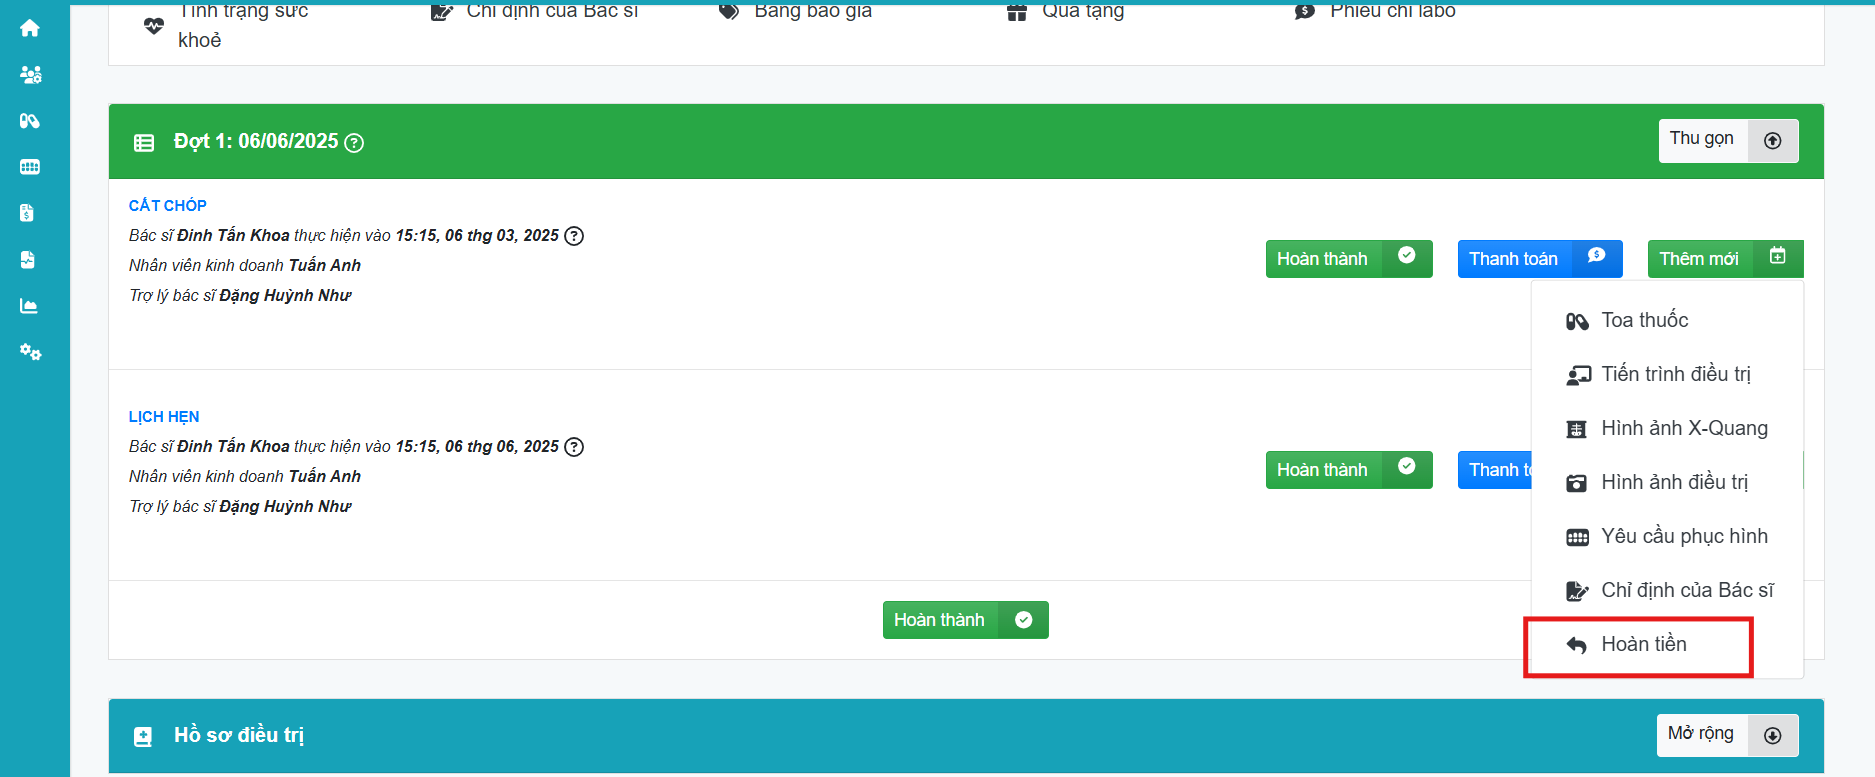Image resolution: width=1875 pixels, height=777 pixels.
Task: Open the chart statistics sidebar icon
Action: [29, 306]
